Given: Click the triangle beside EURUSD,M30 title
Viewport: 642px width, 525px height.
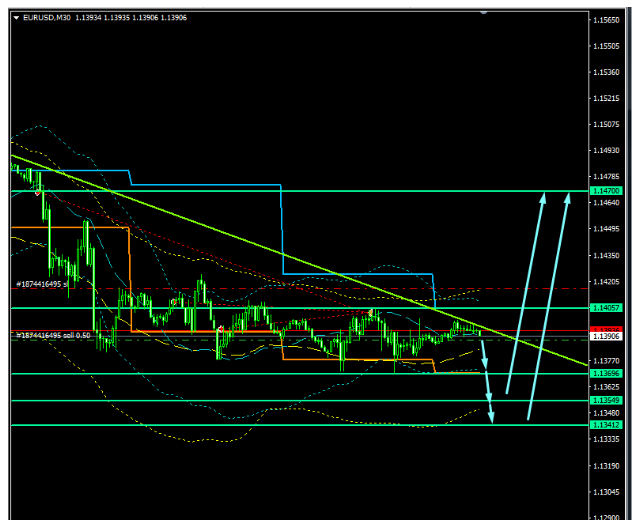Looking at the screenshot, I should tap(16, 17).
